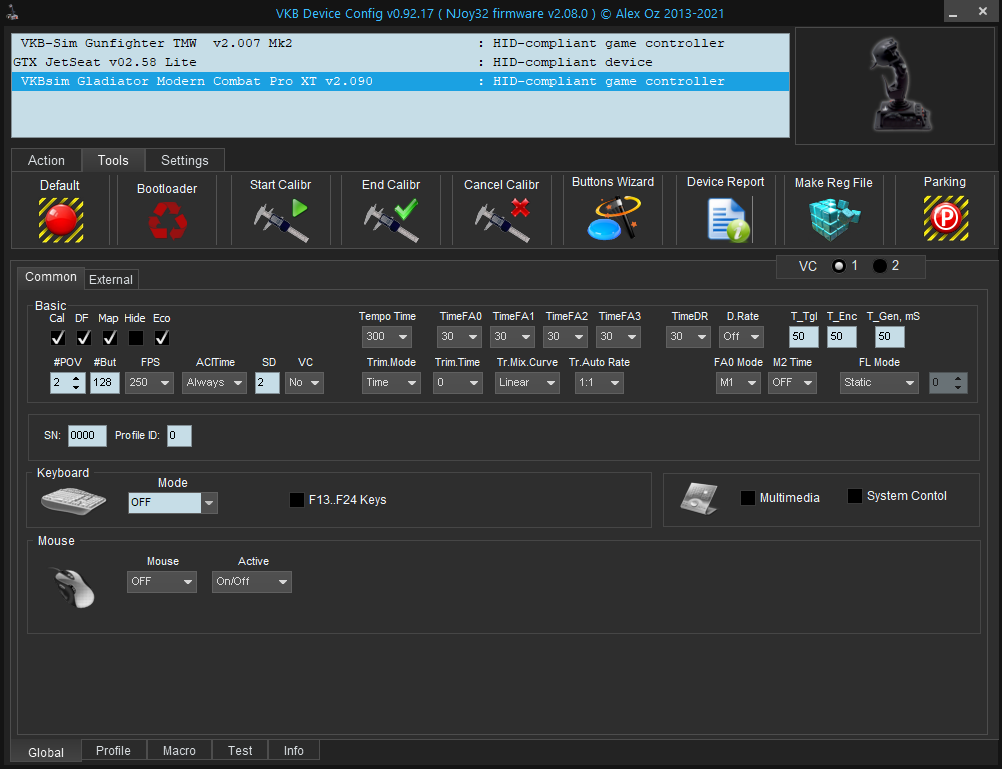Switch to the Macro bottom tab
This screenshot has width=1002, height=769.
(x=179, y=750)
